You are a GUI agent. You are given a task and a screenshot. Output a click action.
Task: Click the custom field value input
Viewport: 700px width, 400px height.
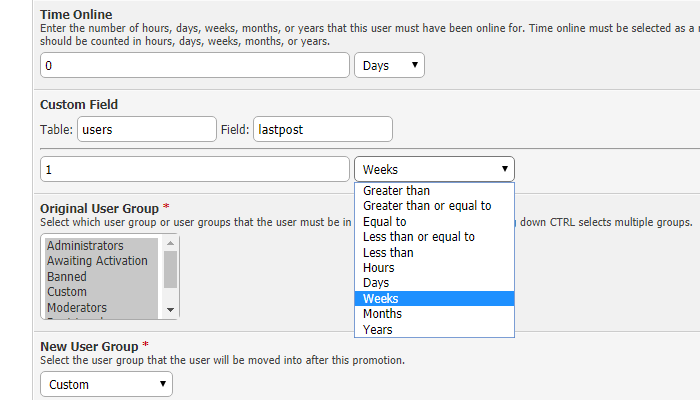pyautogui.click(x=194, y=169)
